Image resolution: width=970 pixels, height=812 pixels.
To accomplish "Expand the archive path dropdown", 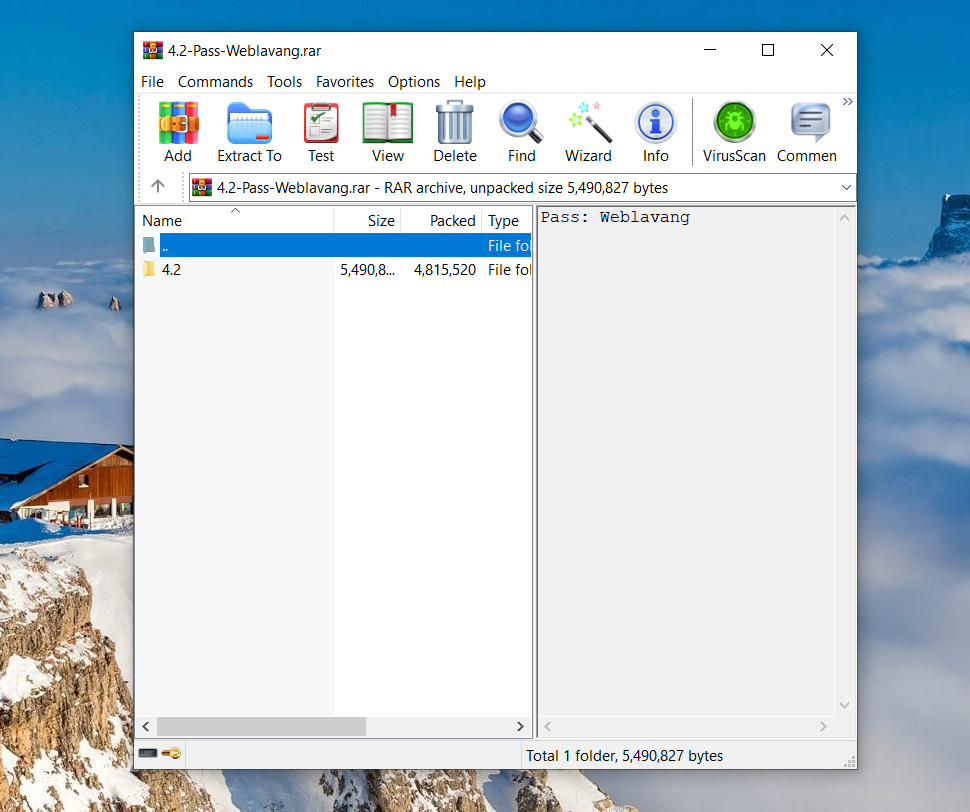I will (x=847, y=187).
